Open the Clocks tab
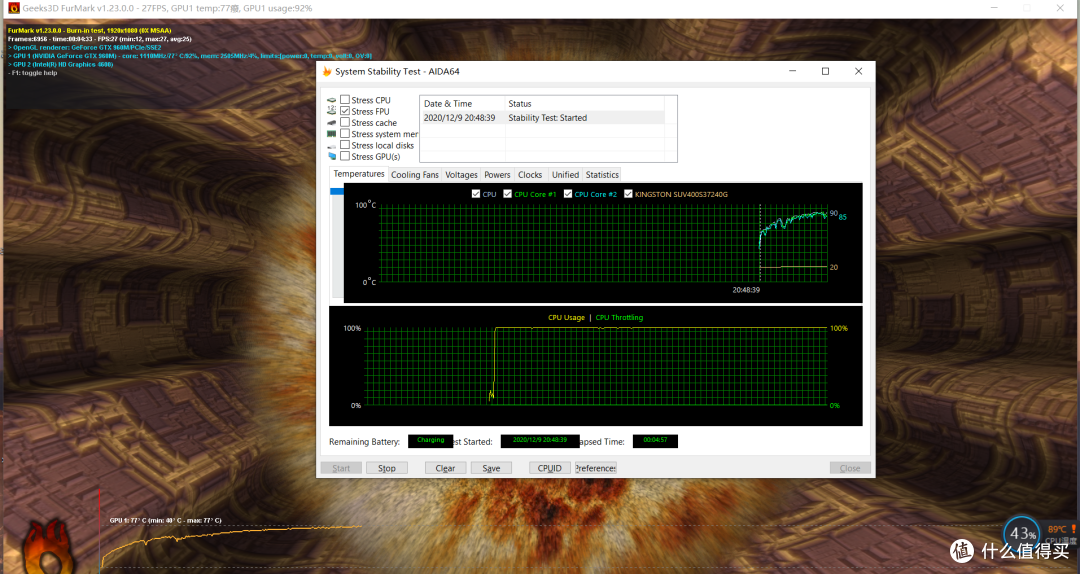 pos(530,174)
